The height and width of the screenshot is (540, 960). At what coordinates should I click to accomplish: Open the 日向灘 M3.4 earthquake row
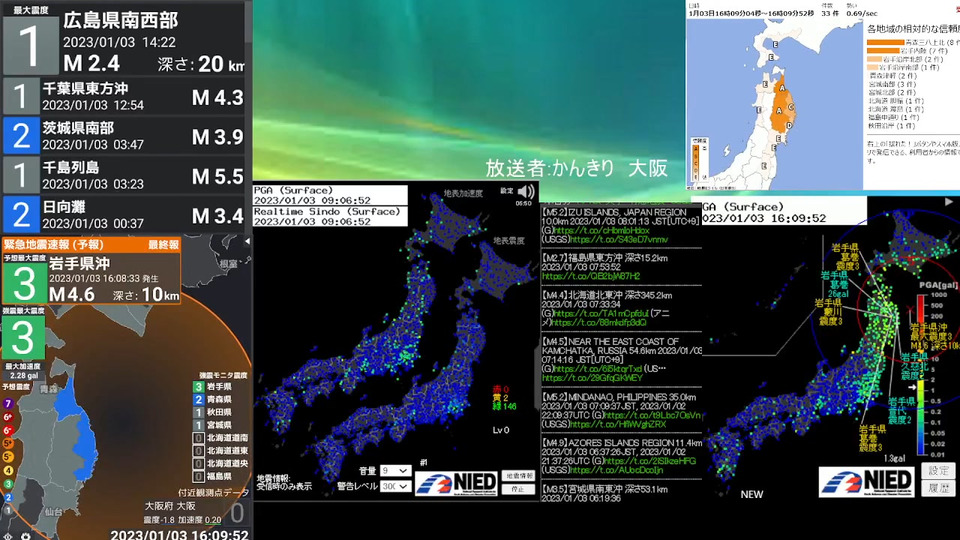pyautogui.click(x=124, y=215)
